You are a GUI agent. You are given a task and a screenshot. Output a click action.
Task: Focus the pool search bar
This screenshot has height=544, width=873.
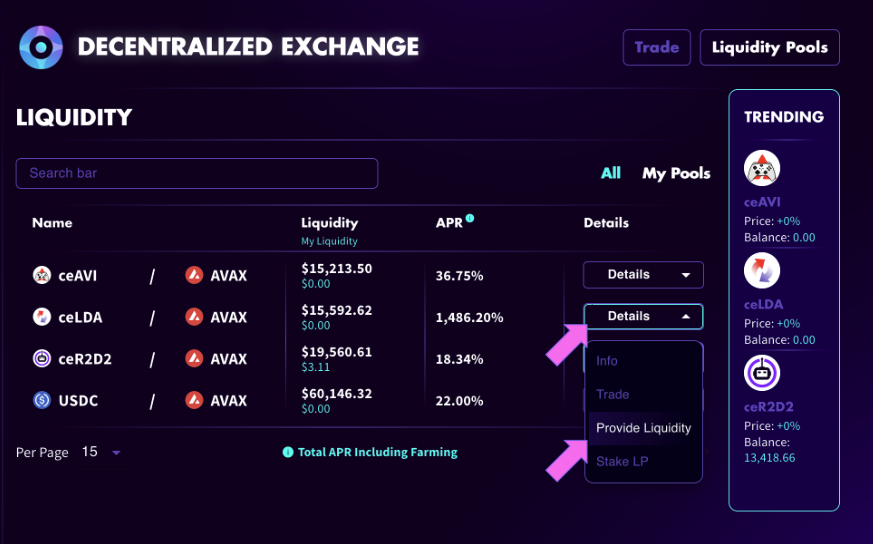pyautogui.click(x=196, y=173)
